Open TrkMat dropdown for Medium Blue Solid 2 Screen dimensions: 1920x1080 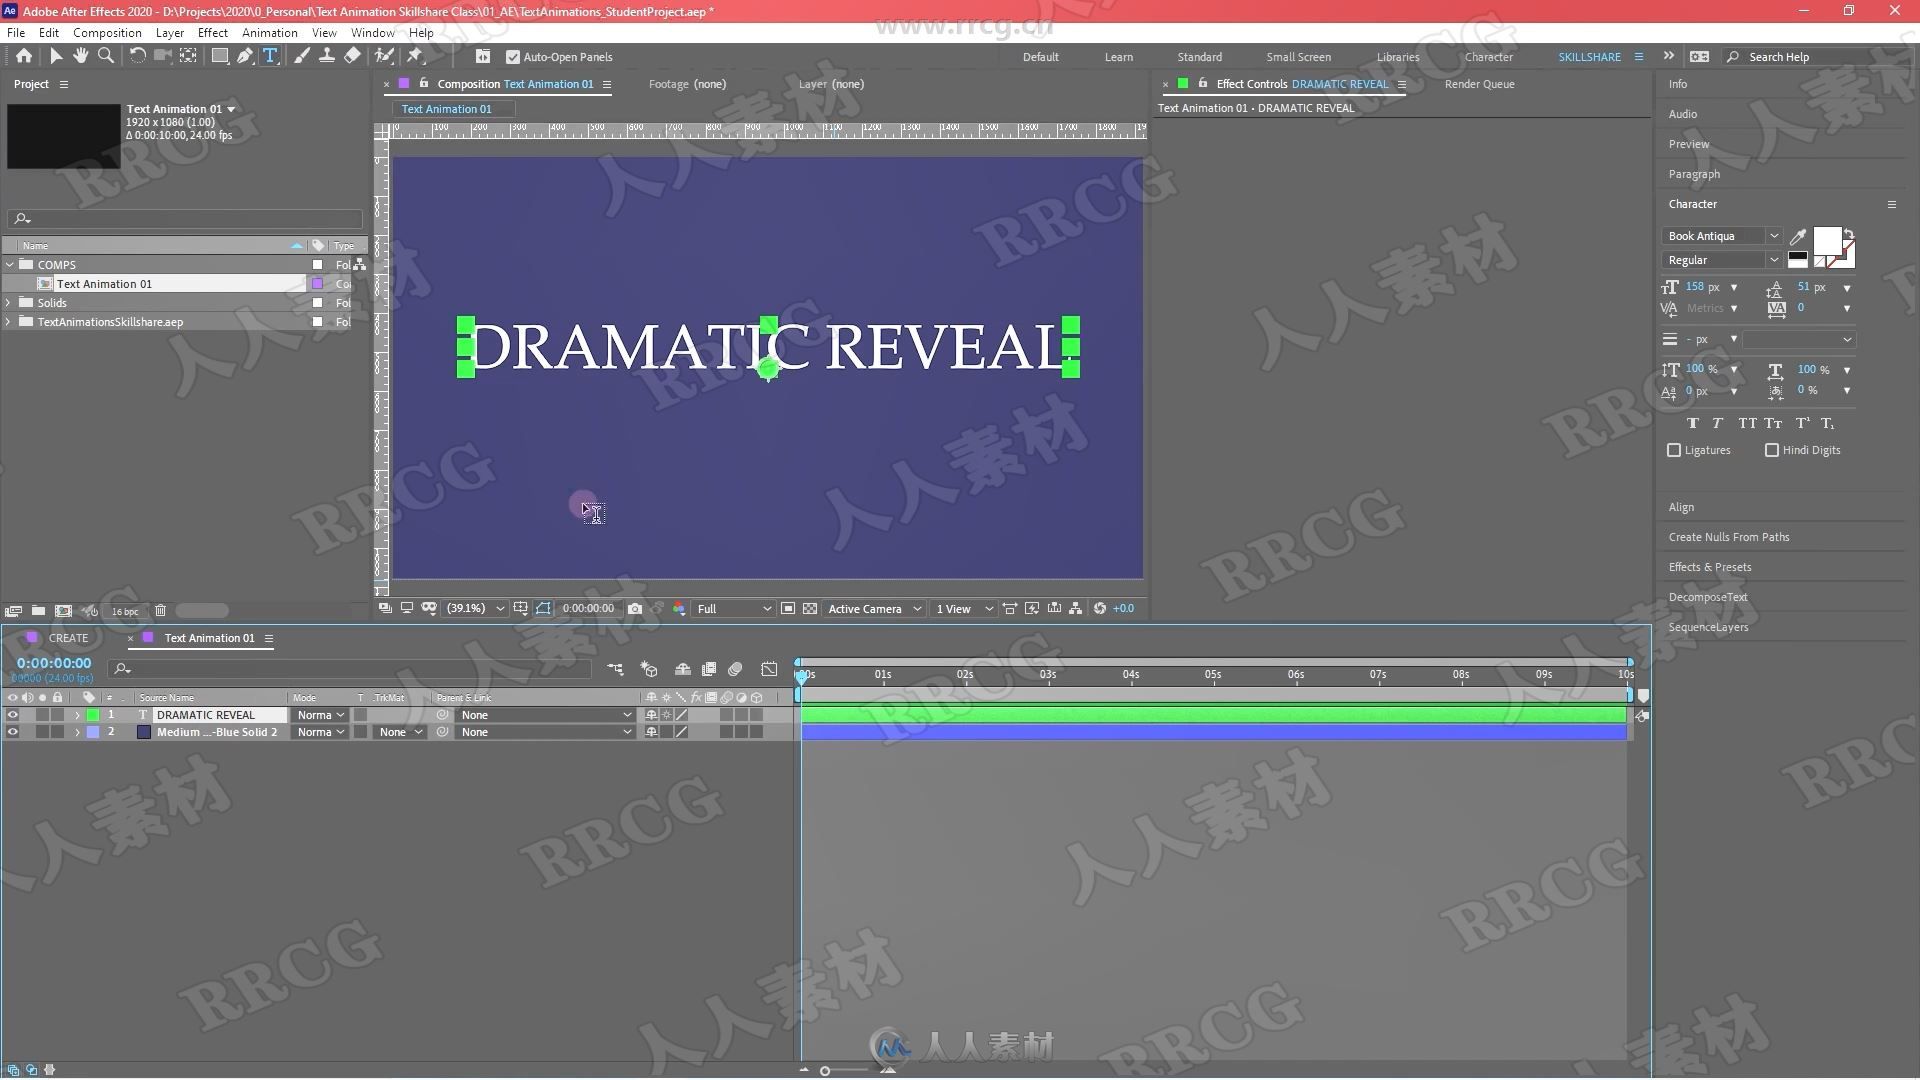[x=400, y=732]
